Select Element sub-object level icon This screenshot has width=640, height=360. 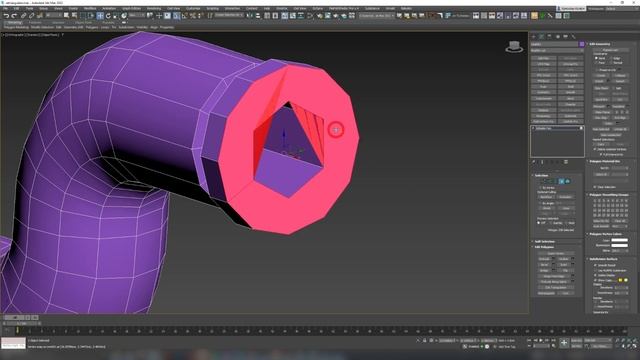567,181
